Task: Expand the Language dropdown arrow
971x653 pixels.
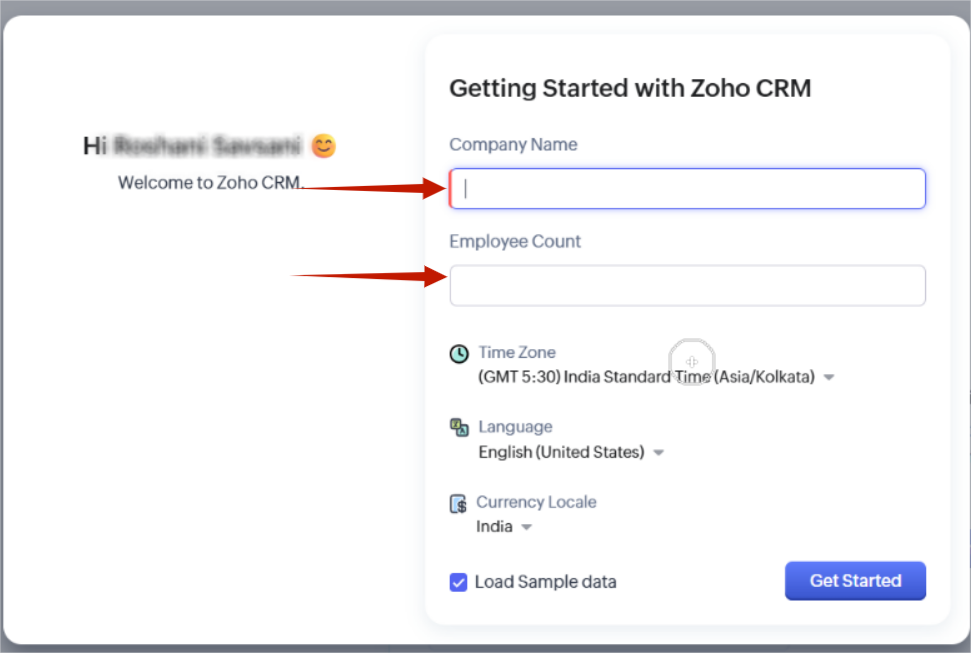Action: pos(658,453)
